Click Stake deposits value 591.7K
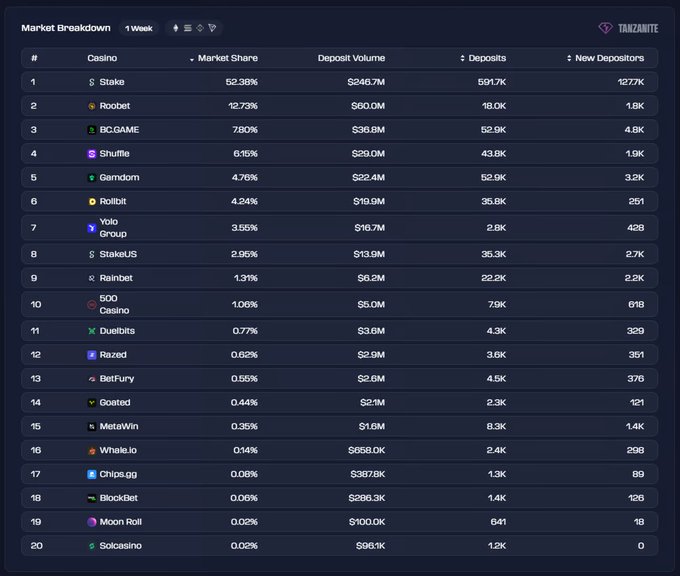The height and width of the screenshot is (576, 680). (x=492, y=82)
